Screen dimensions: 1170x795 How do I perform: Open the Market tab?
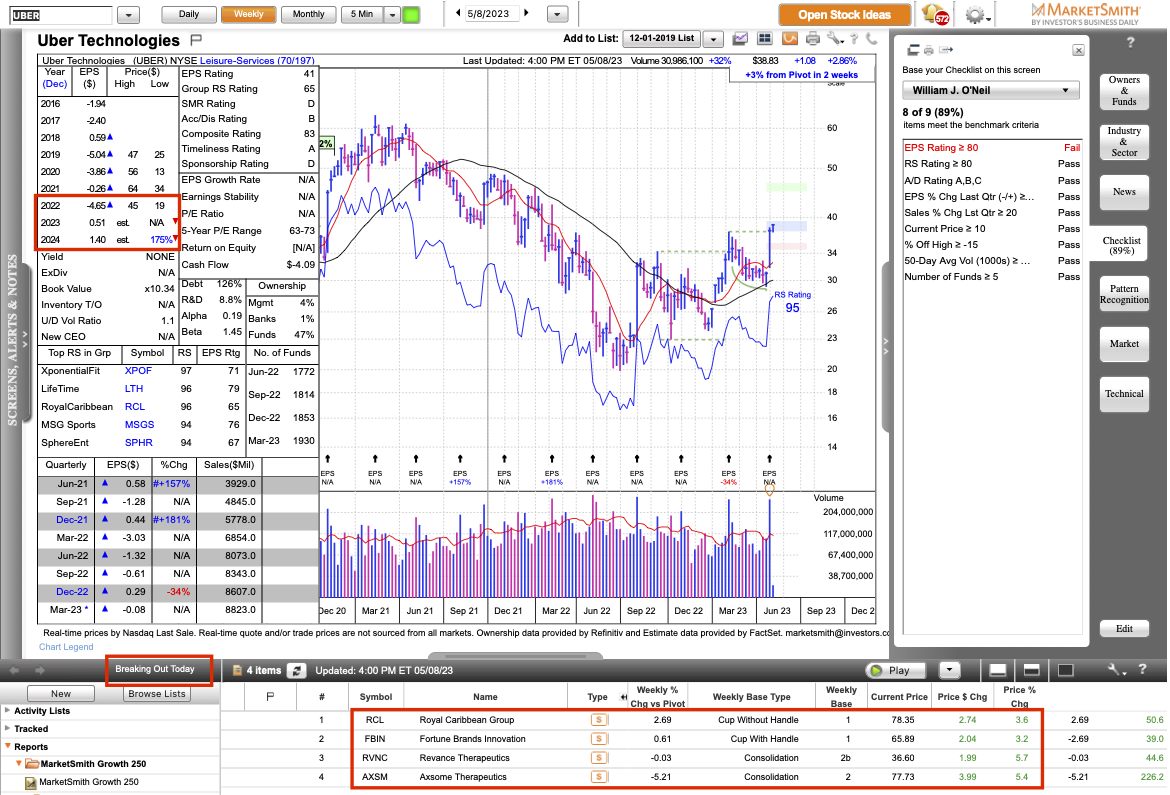(x=1124, y=344)
